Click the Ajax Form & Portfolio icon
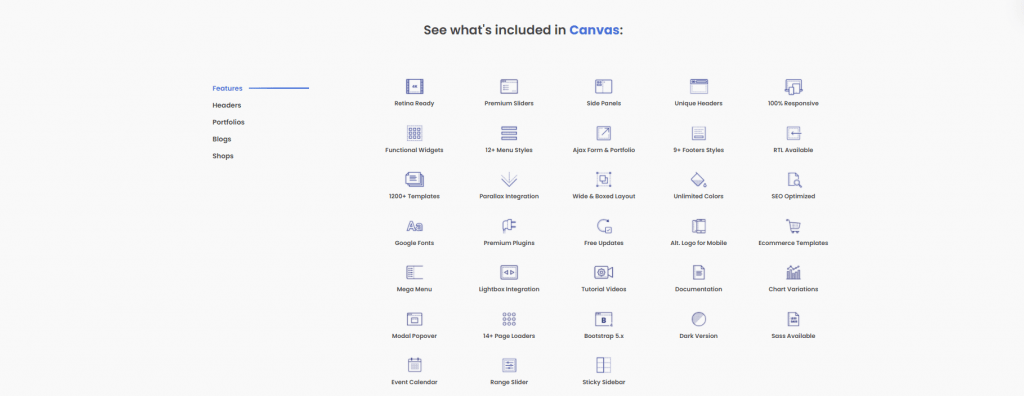Viewport: 1024px width, 396px height. (603, 133)
